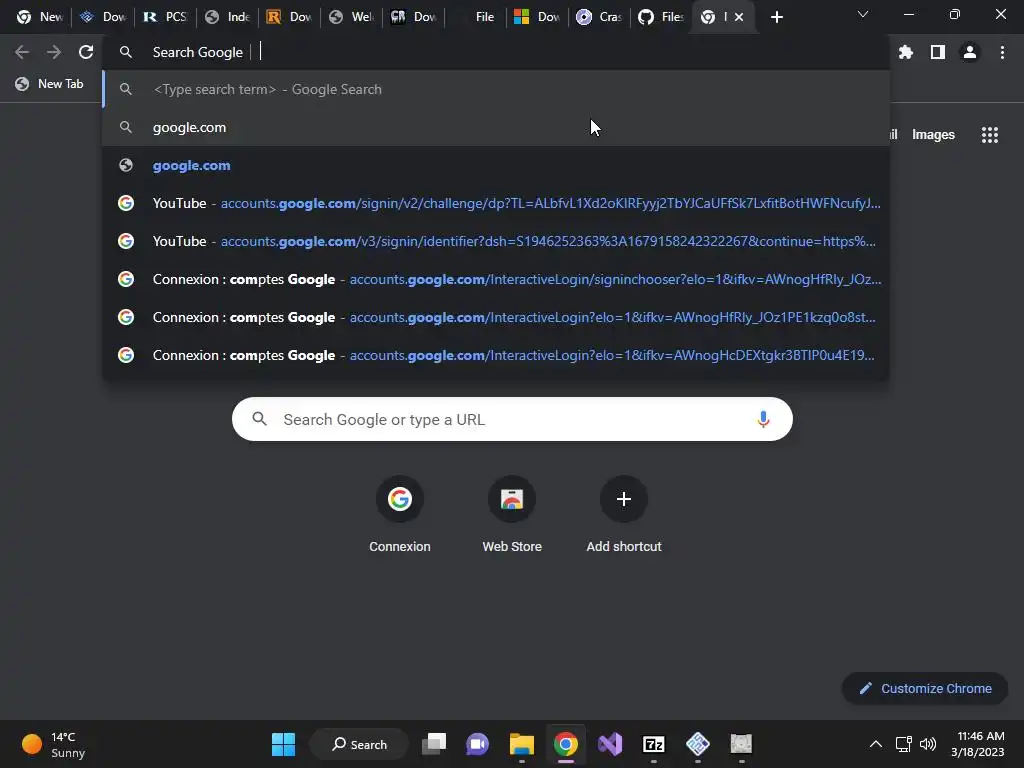Switch to the Index tab

(x=227, y=17)
